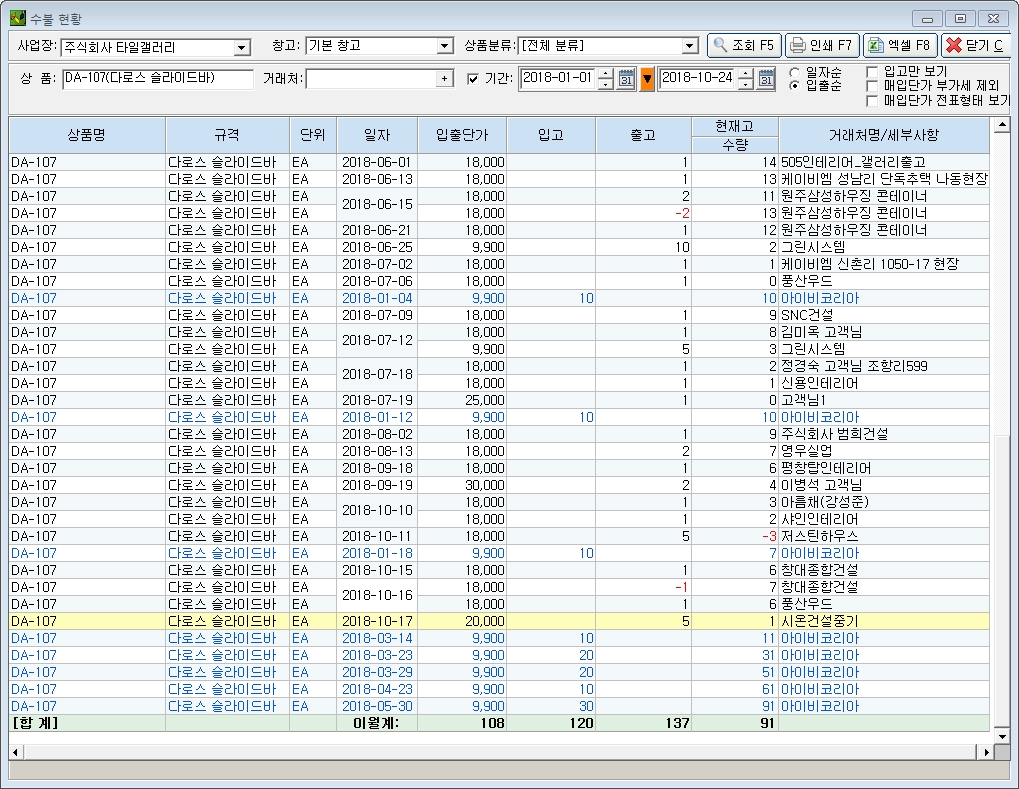Image resolution: width=1019 pixels, height=789 pixels.
Task: Click the vertical scrollbar down arrow
Action: pos(1002,737)
